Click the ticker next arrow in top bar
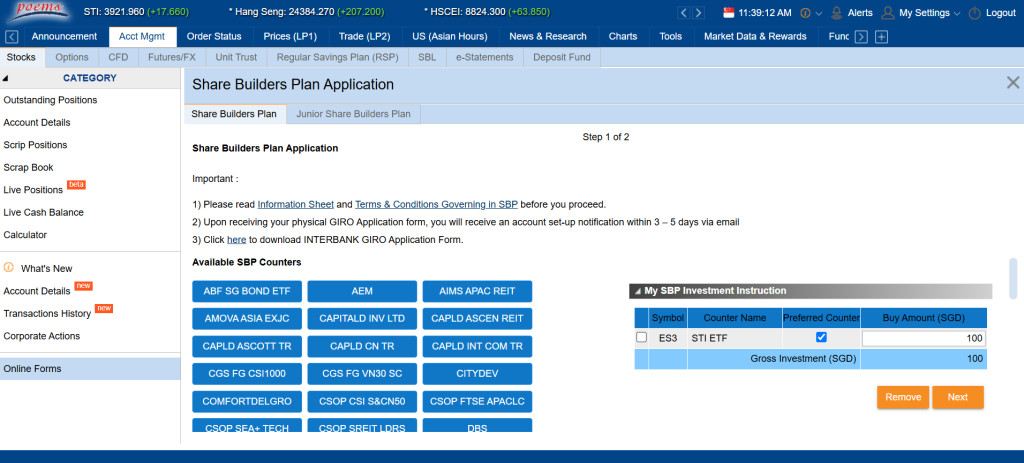1024x463 pixels. pos(699,13)
